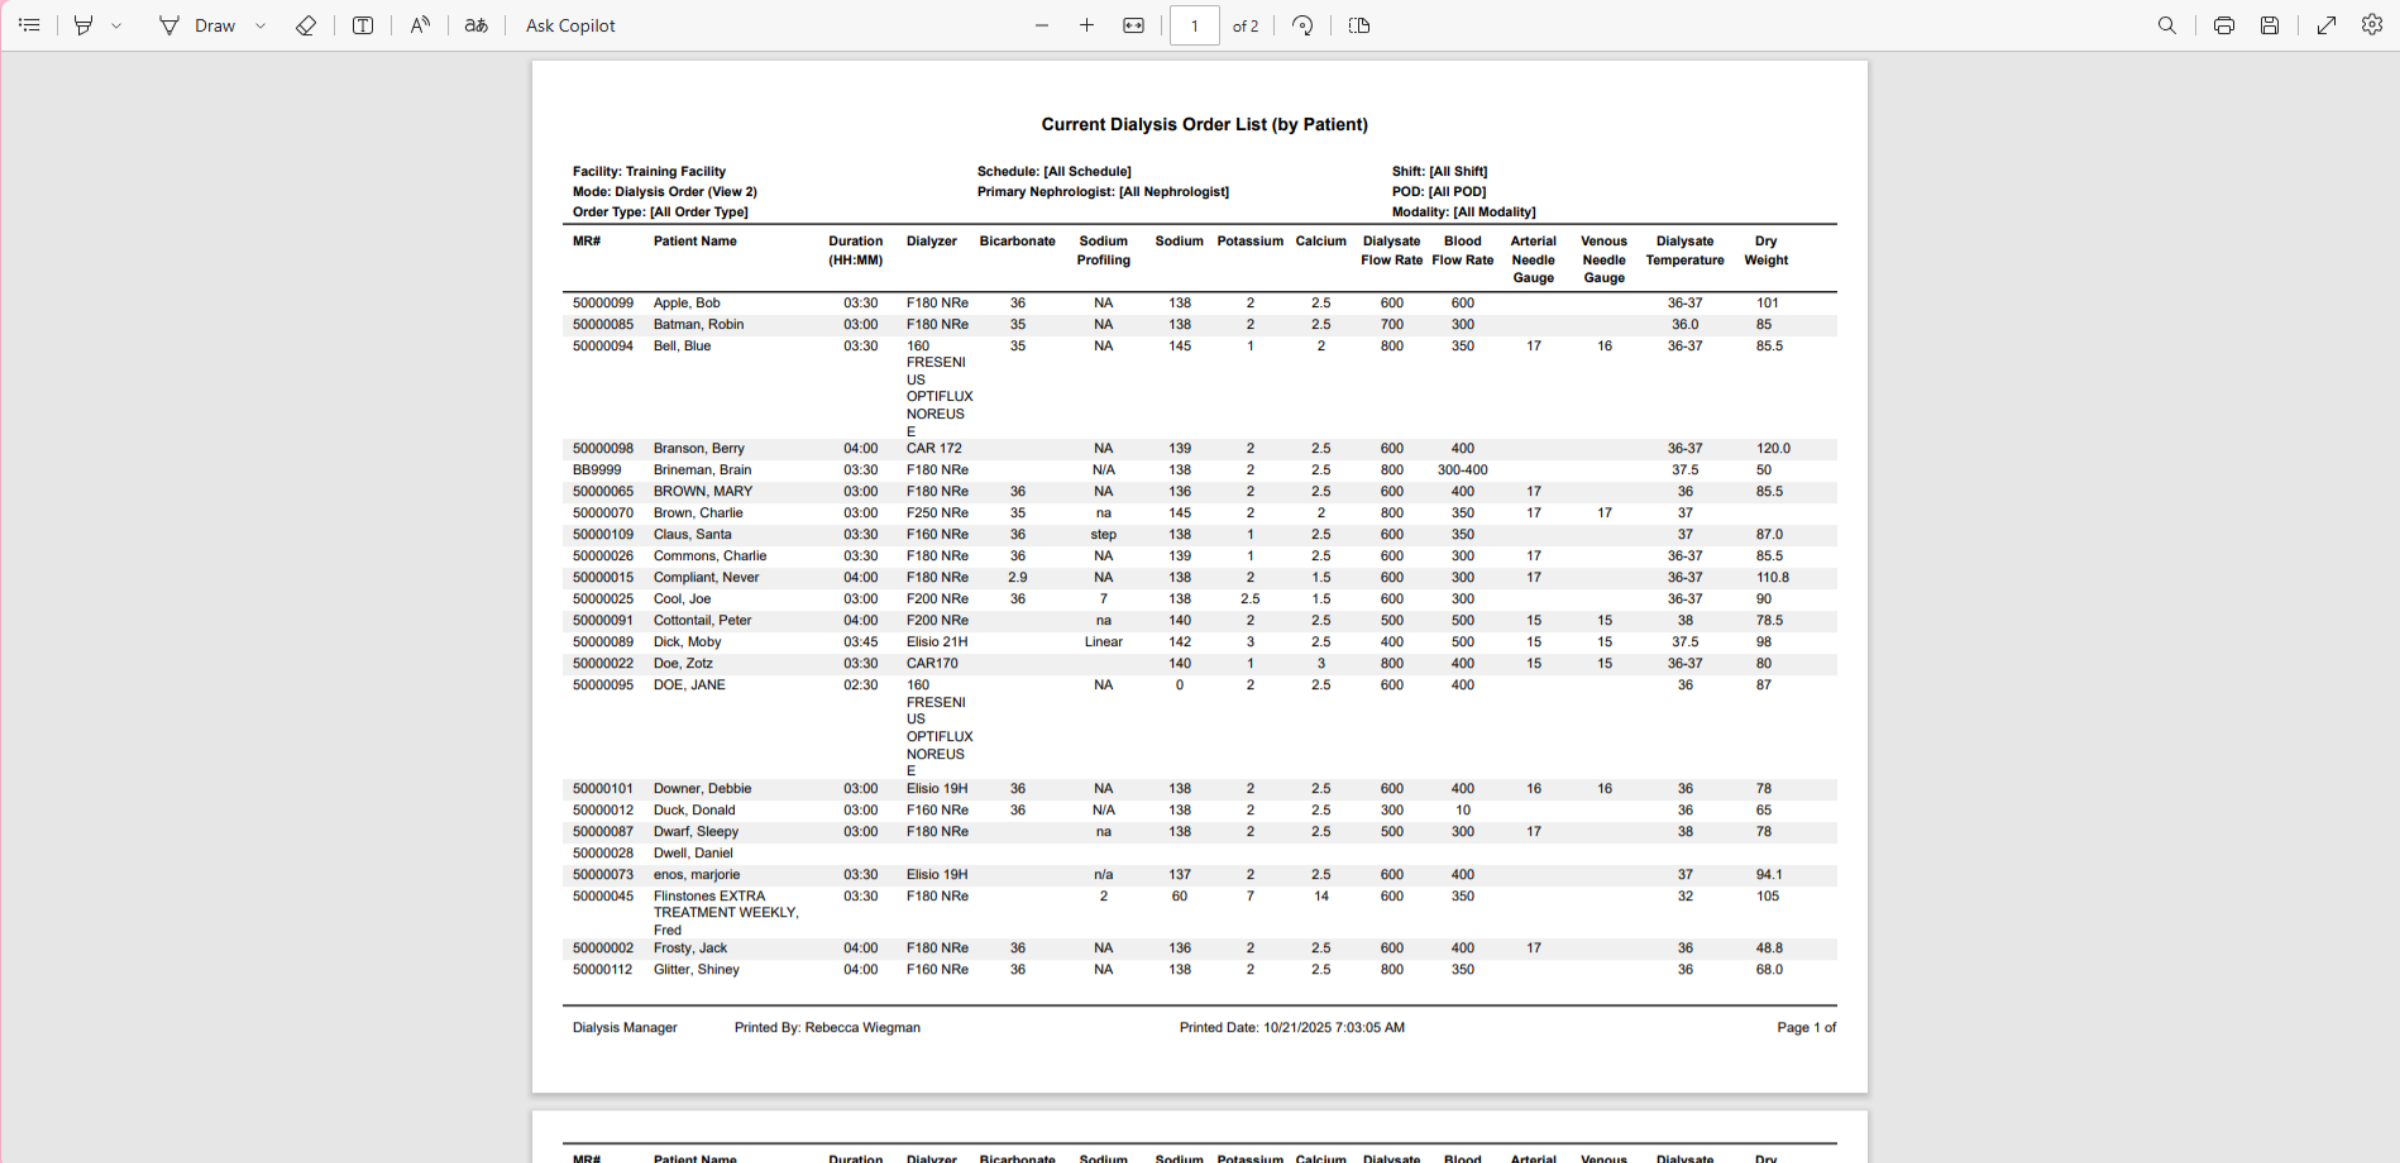2400x1163 pixels.
Task: Click the 'Bicarbonate' column header
Action: 1017,241
